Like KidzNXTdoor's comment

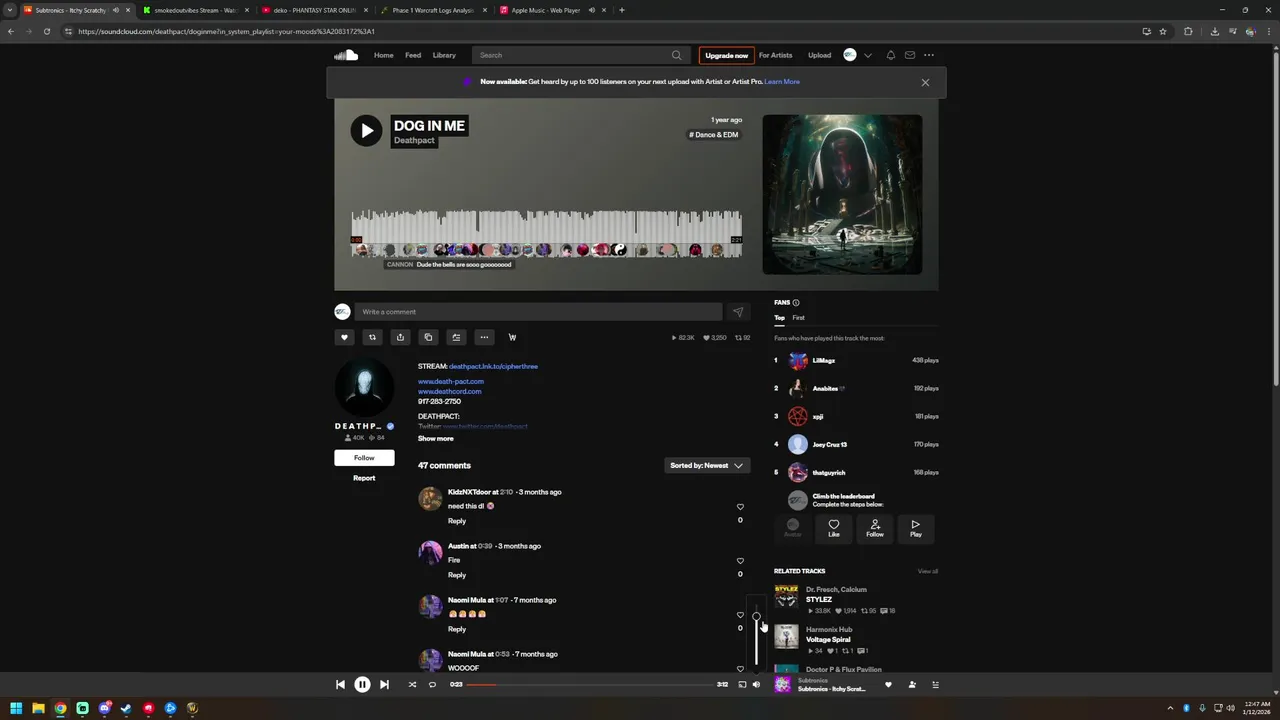coord(740,507)
